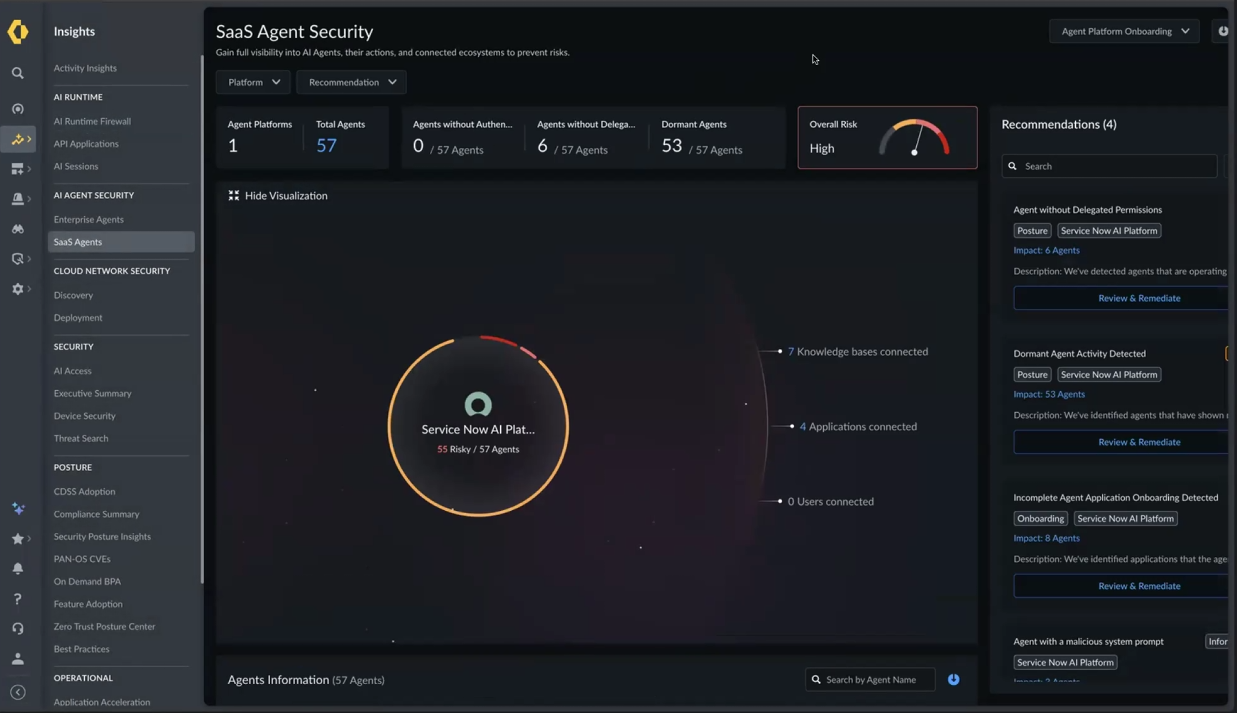This screenshot has height=713, width=1237.
Task: Click Impact: 6 Agents link
Action: tap(1047, 251)
